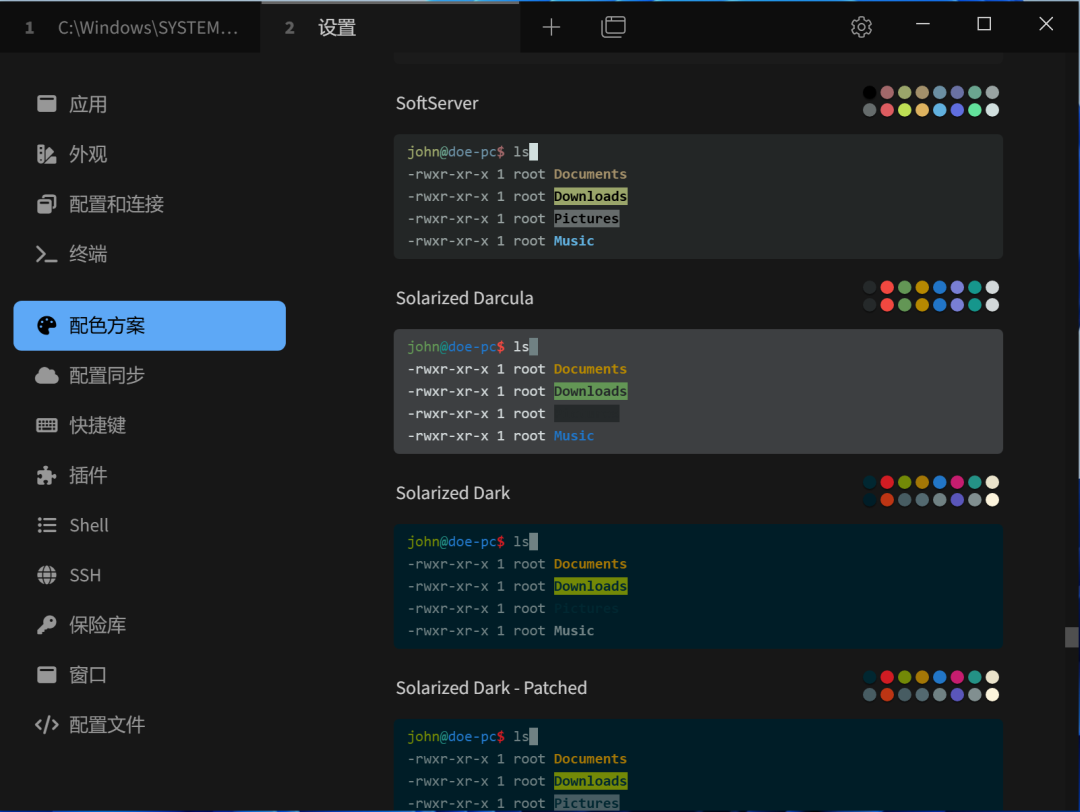Image resolution: width=1080 pixels, height=812 pixels.
Task: Click Solarized Dark - Patched scheme title
Action: click(x=491, y=688)
